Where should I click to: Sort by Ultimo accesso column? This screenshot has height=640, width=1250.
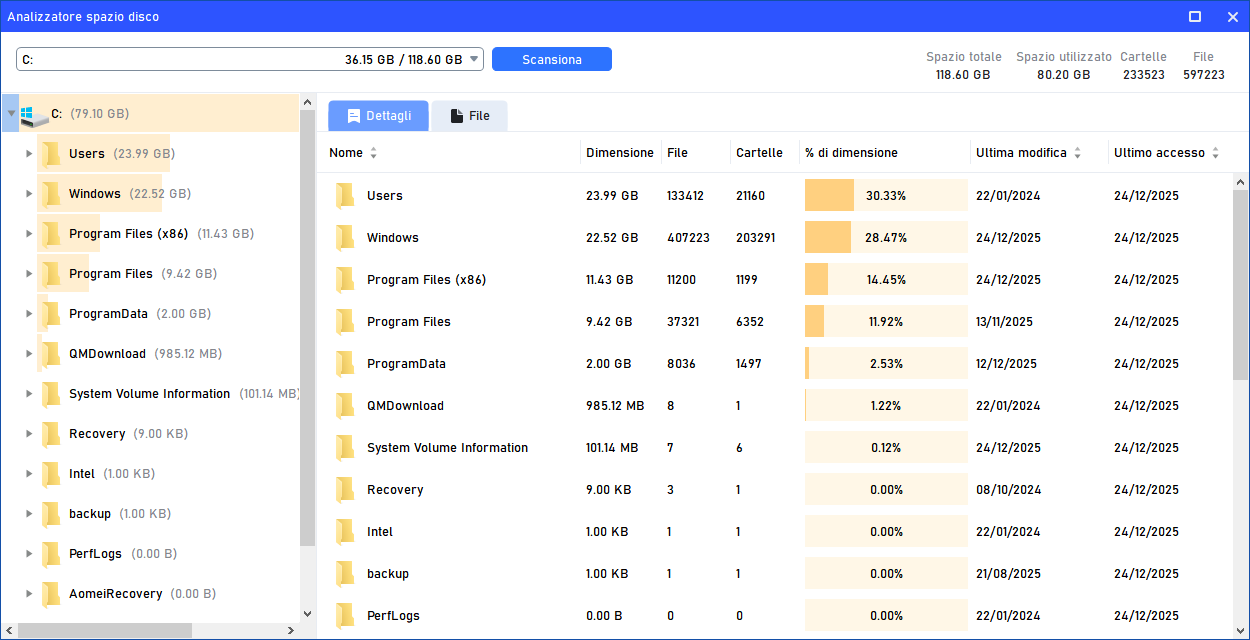[x=1167, y=153]
